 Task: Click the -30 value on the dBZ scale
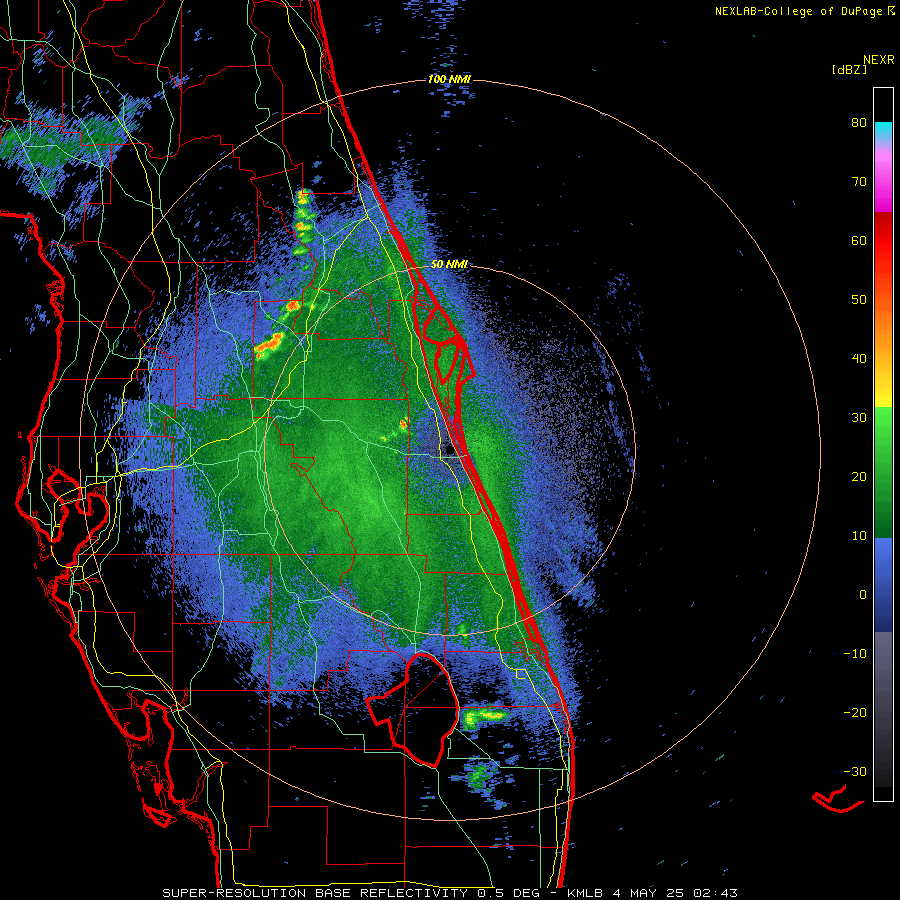pyautogui.click(x=855, y=771)
